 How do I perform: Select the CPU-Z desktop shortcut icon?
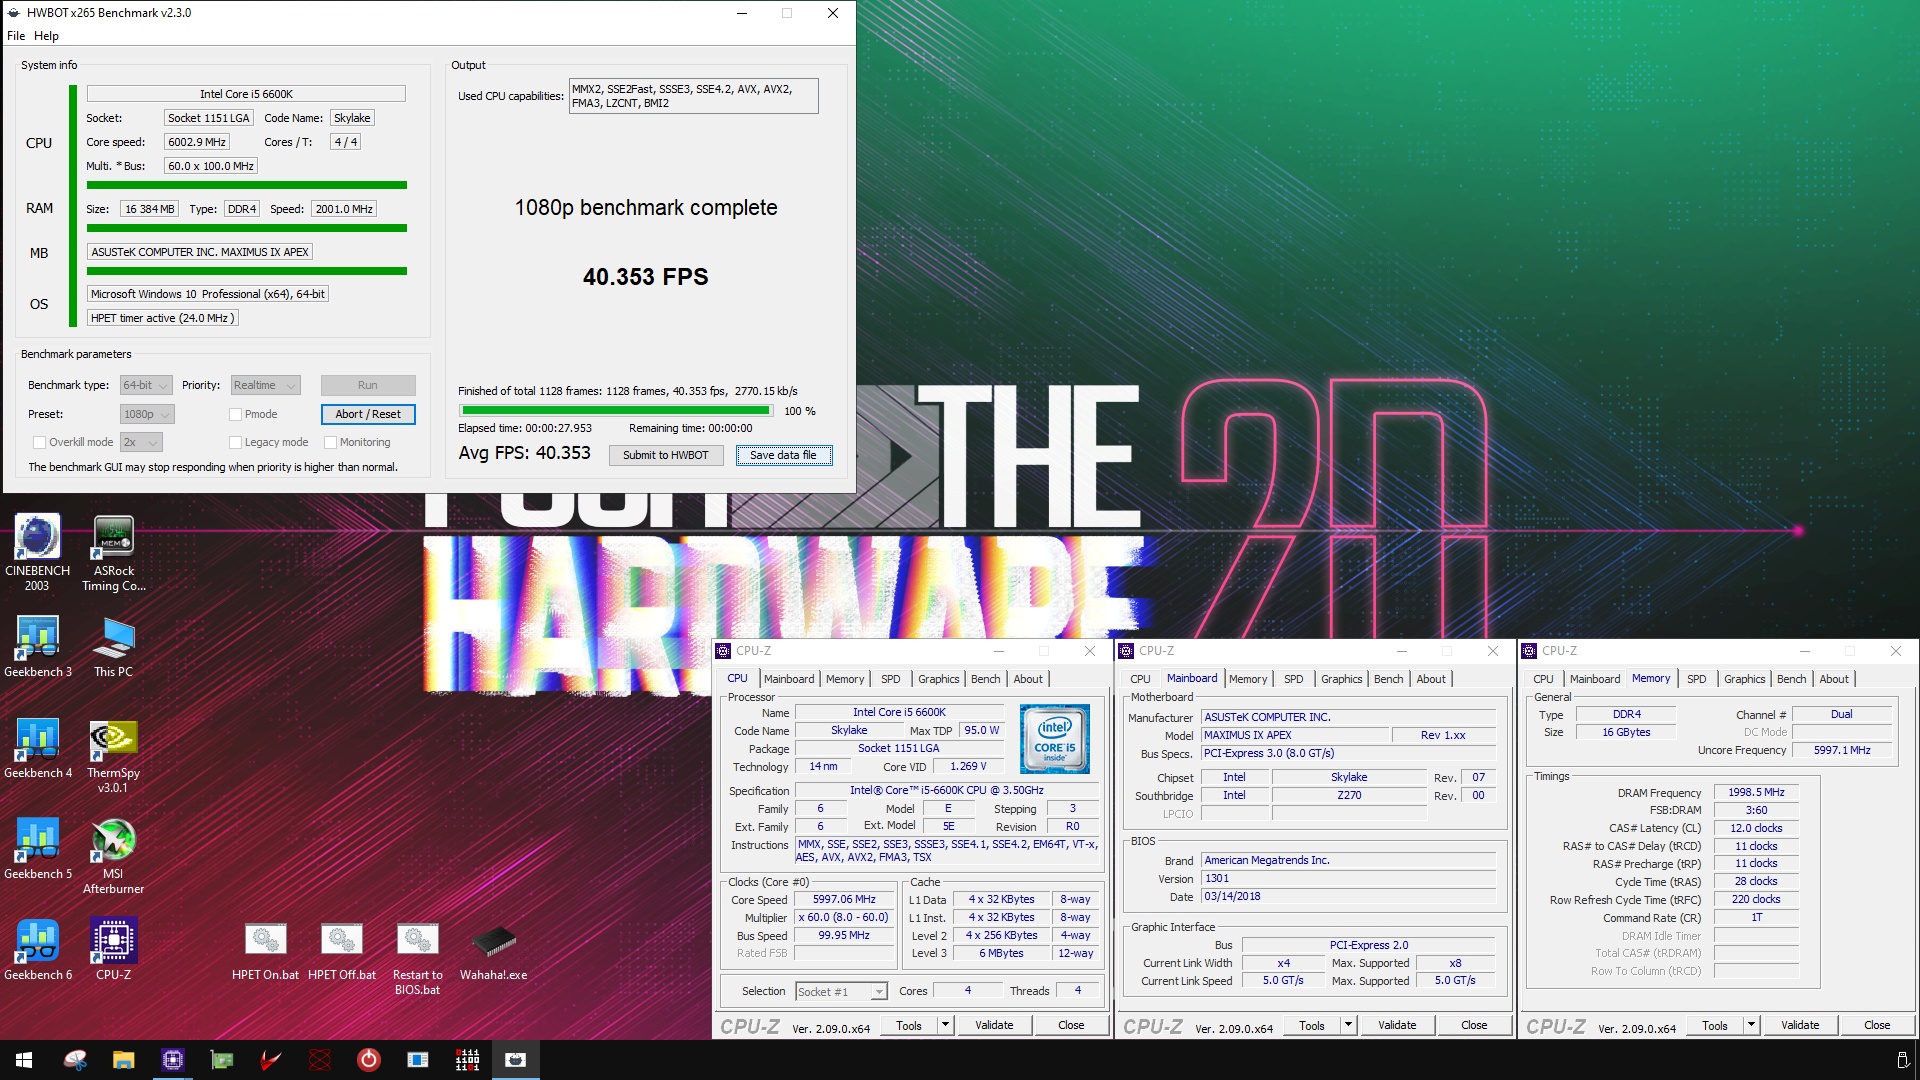(114, 949)
